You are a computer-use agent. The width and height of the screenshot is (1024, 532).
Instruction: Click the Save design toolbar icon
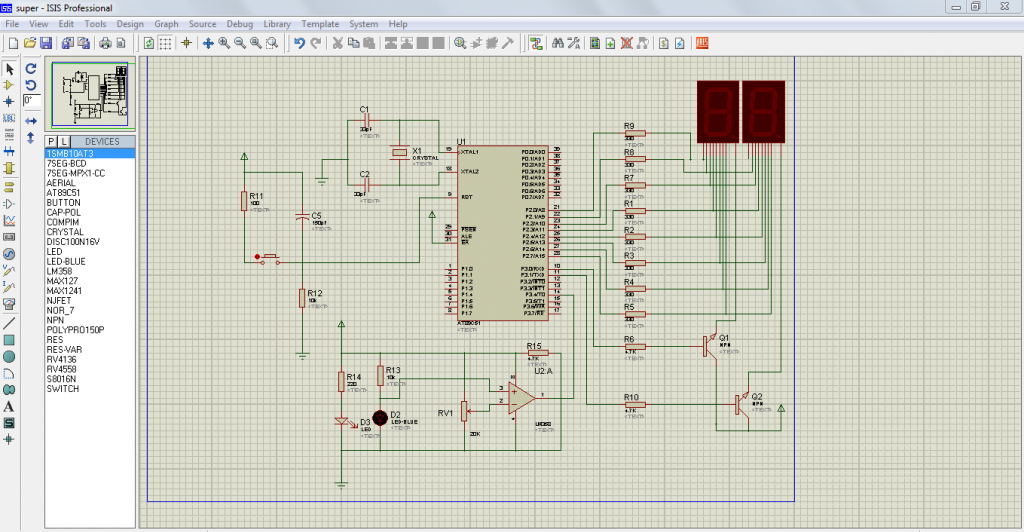pyautogui.click(x=46, y=43)
